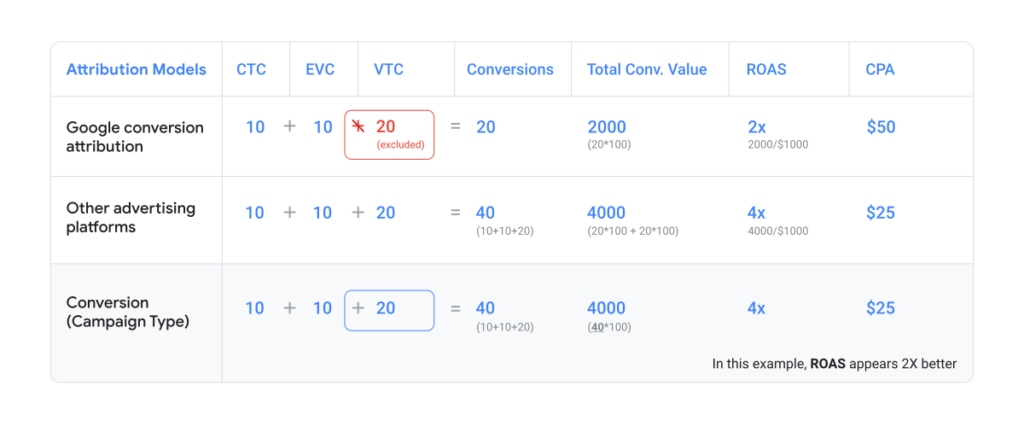Screen dimensions: 1024x427
Task: Click the 2x ROAS value for Google
Action: coord(757,127)
